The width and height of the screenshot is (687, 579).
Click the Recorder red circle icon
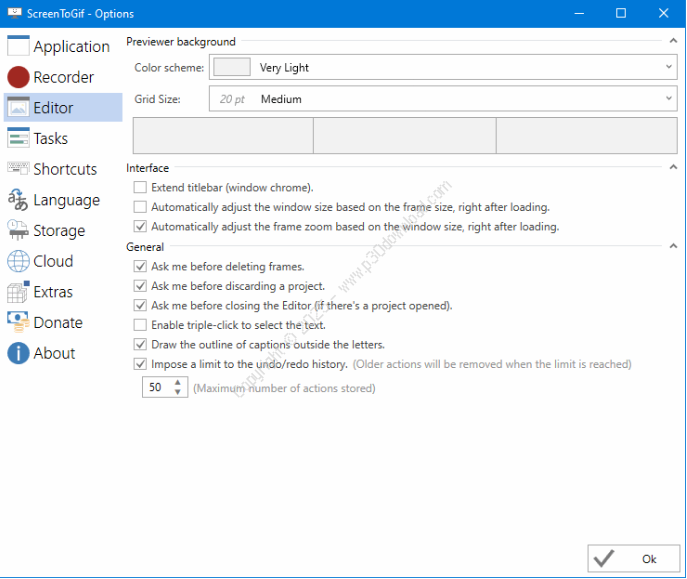18,77
